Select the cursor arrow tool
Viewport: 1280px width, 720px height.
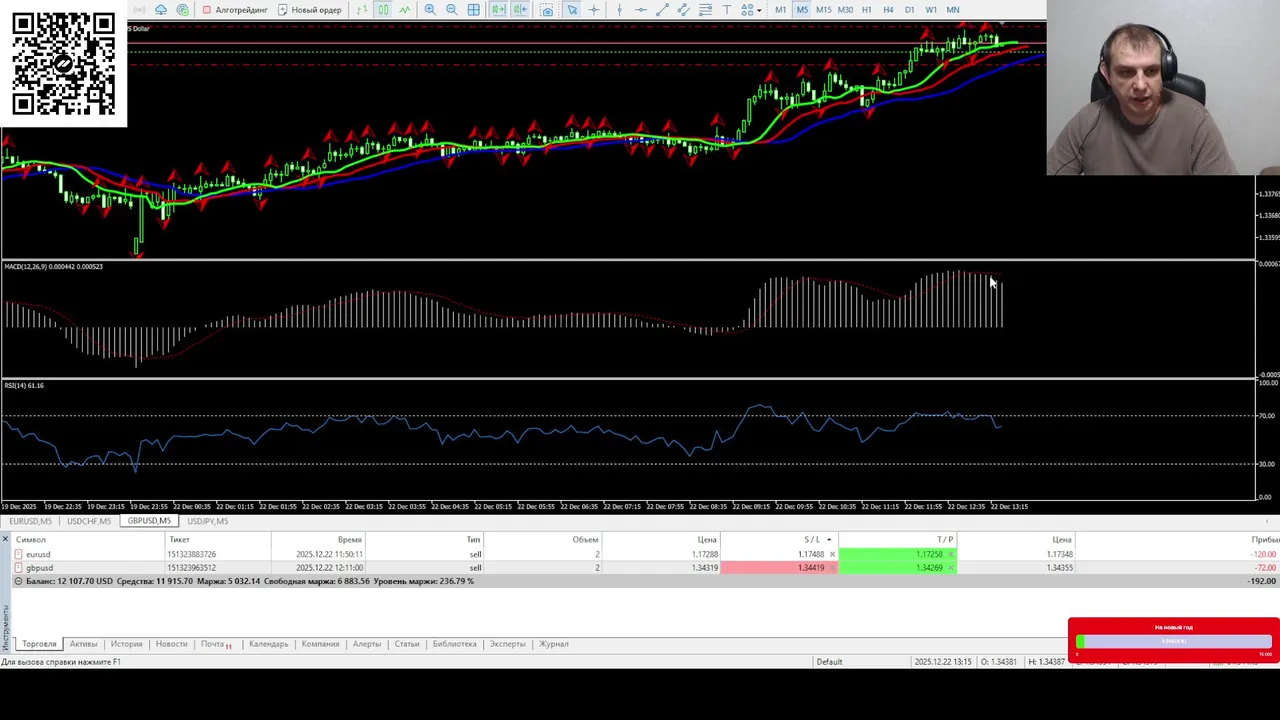(x=572, y=9)
